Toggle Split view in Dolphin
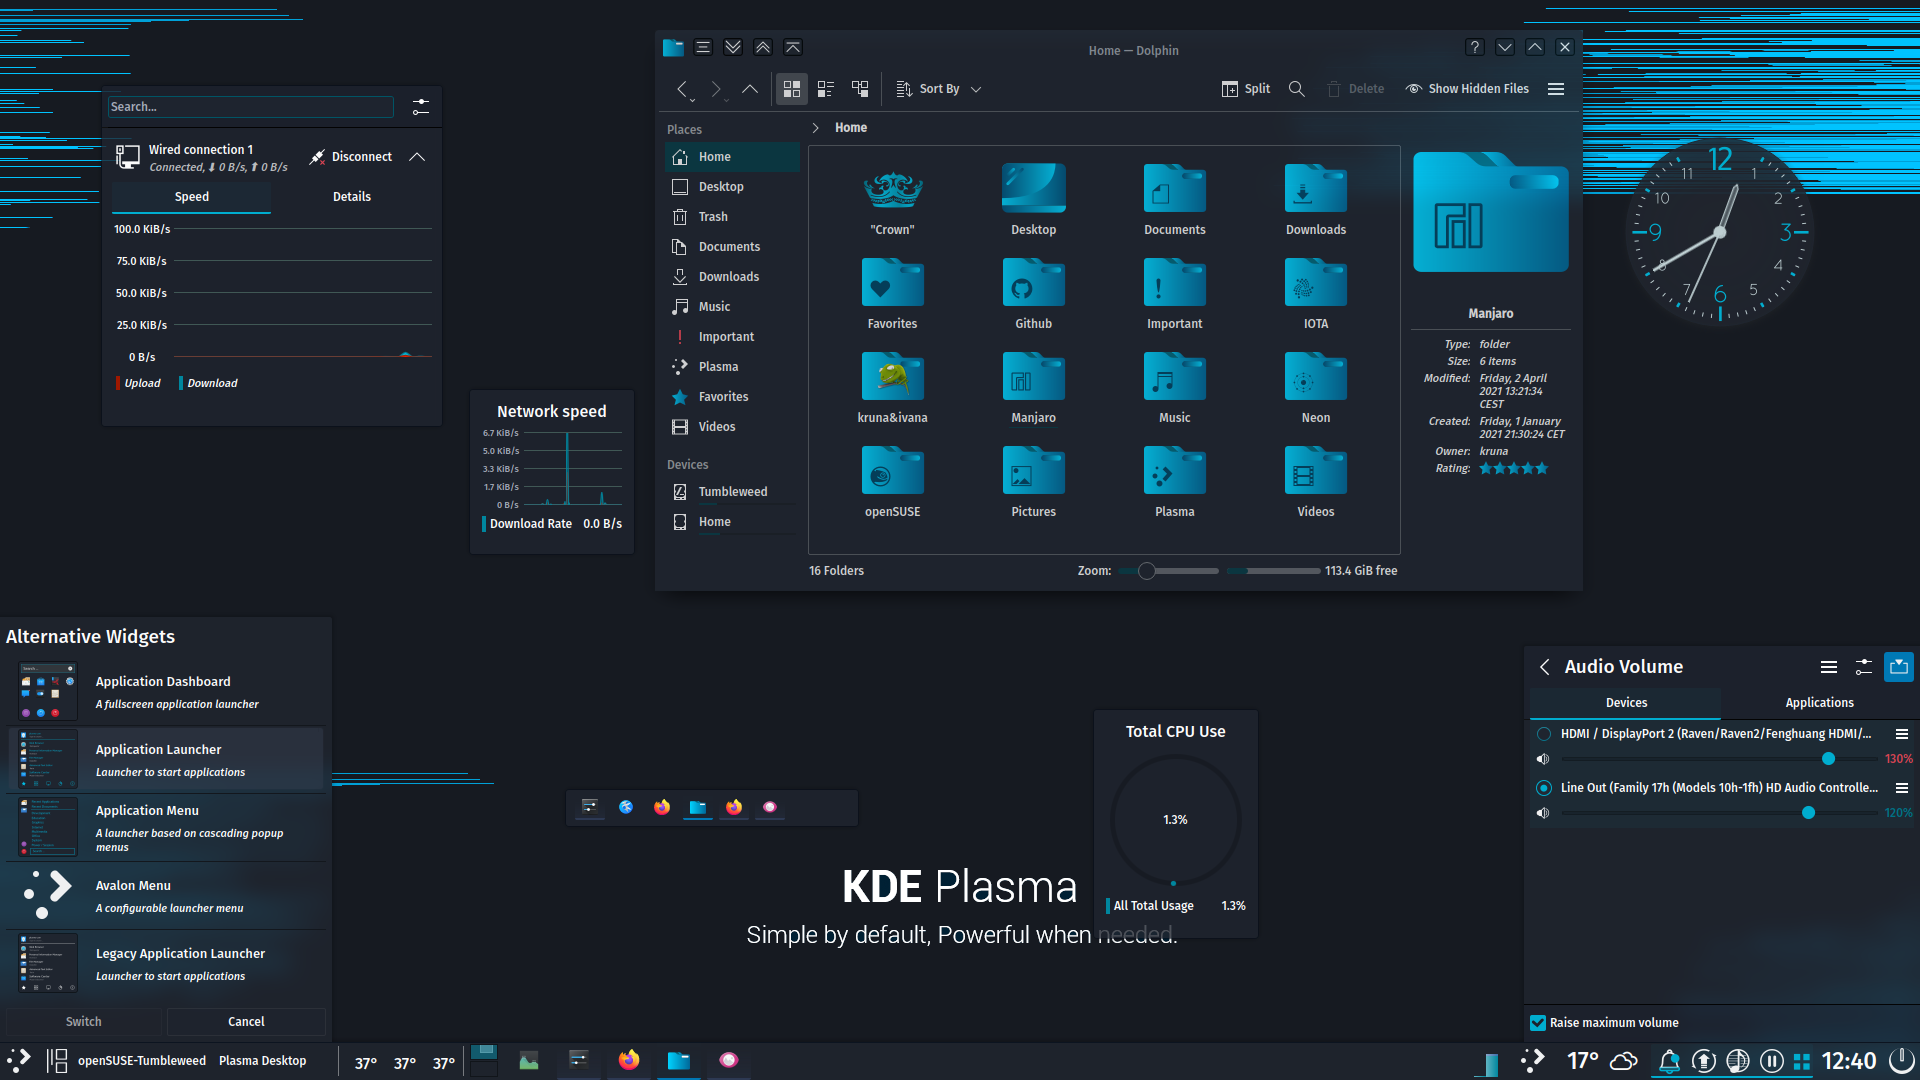1920x1080 pixels. coord(1246,89)
